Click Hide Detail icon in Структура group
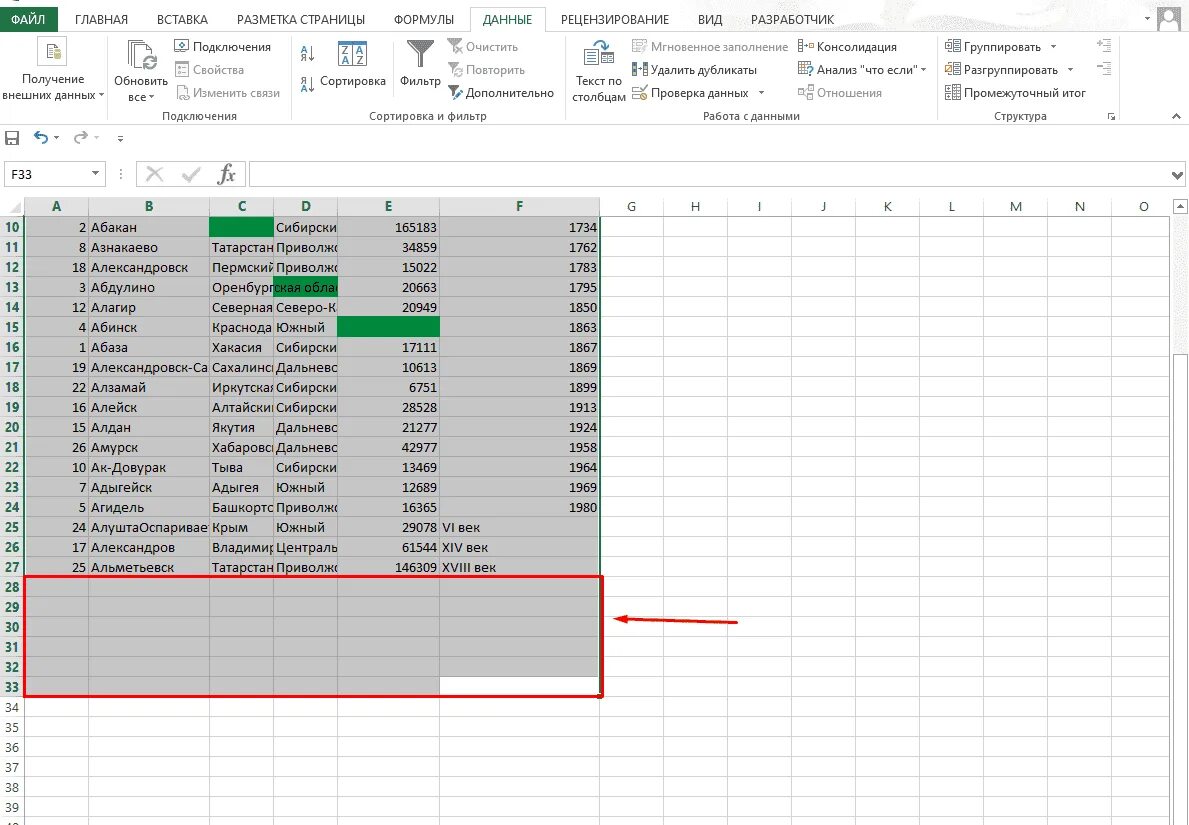Image resolution: width=1189 pixels, height=825 pixels. (1104, 69)
